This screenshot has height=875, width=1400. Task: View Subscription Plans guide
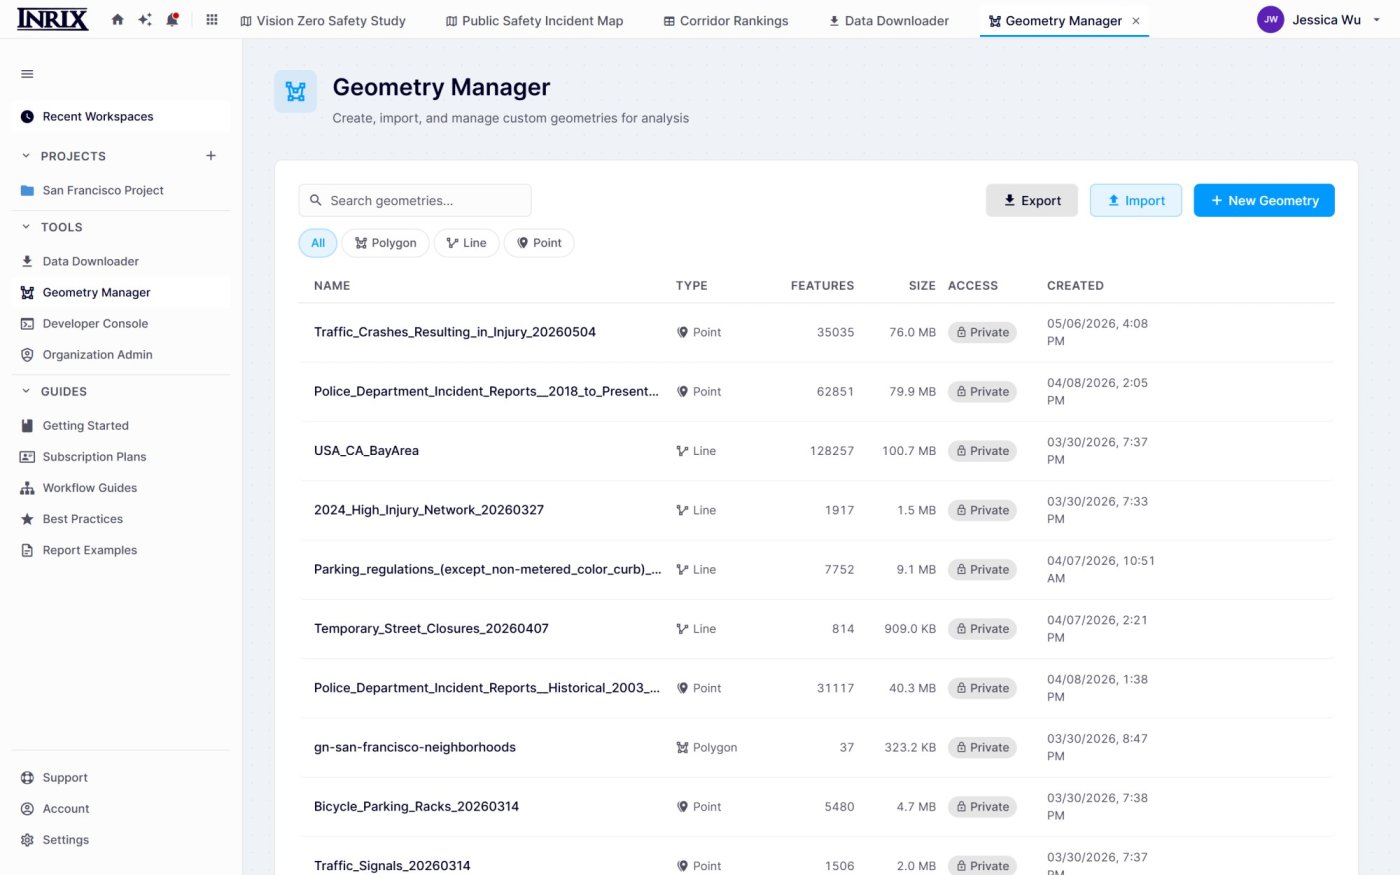coord(121,456)
